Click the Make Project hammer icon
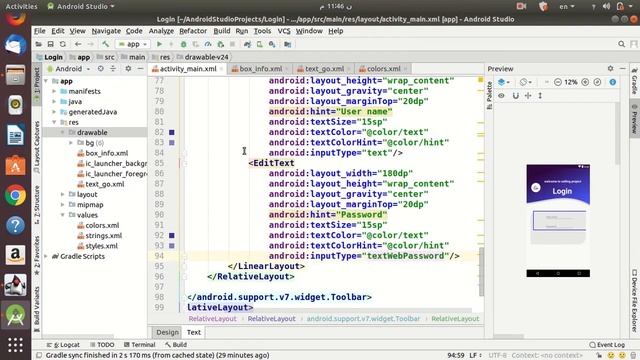Image resolution: width=640 pixels, height=360 pixels. click(106, 44)
